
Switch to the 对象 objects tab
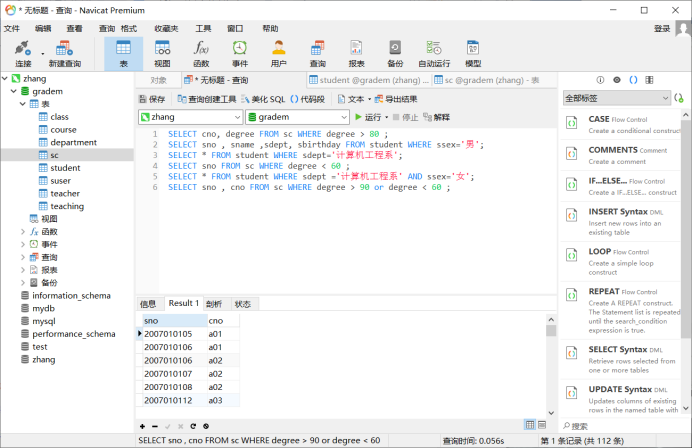[158, 80]
